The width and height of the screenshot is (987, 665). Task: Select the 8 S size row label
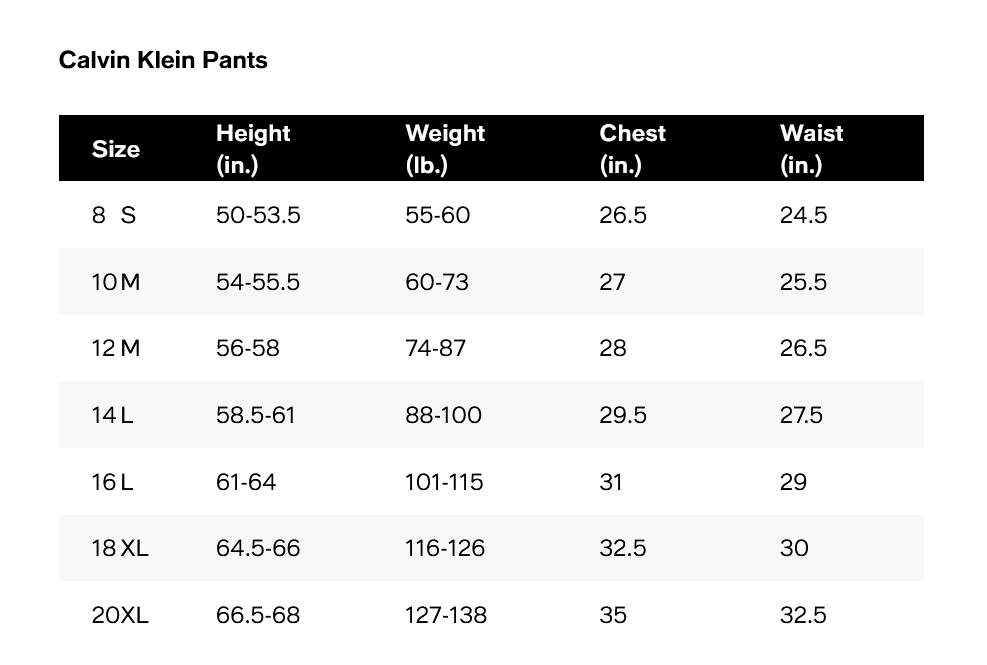(x=113, y=215)
